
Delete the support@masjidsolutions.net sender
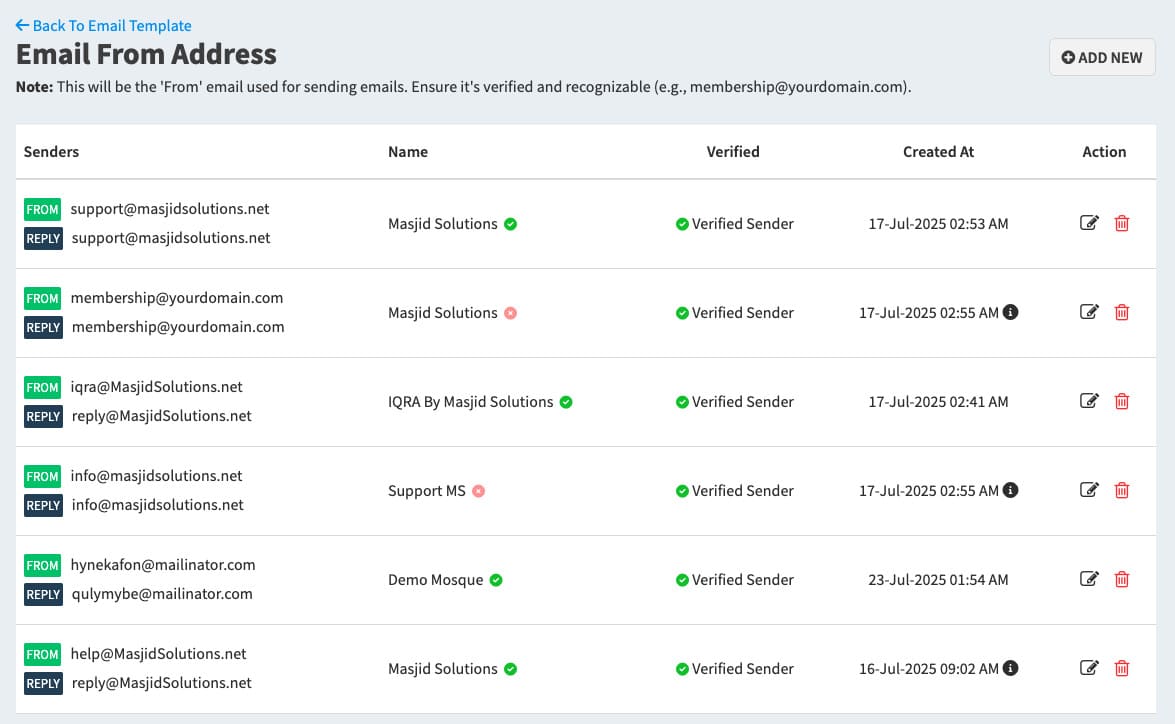(x=1122, y=223)
